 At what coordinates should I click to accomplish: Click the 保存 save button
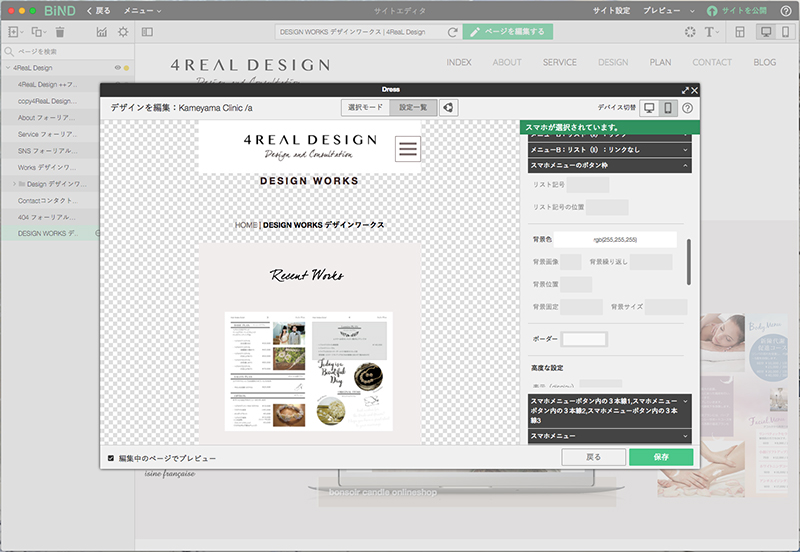(x=660, y=456)
